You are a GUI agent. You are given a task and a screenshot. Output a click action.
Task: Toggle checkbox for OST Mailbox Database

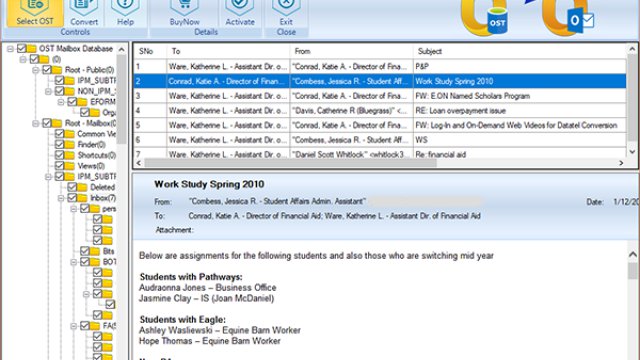point(22,49)
